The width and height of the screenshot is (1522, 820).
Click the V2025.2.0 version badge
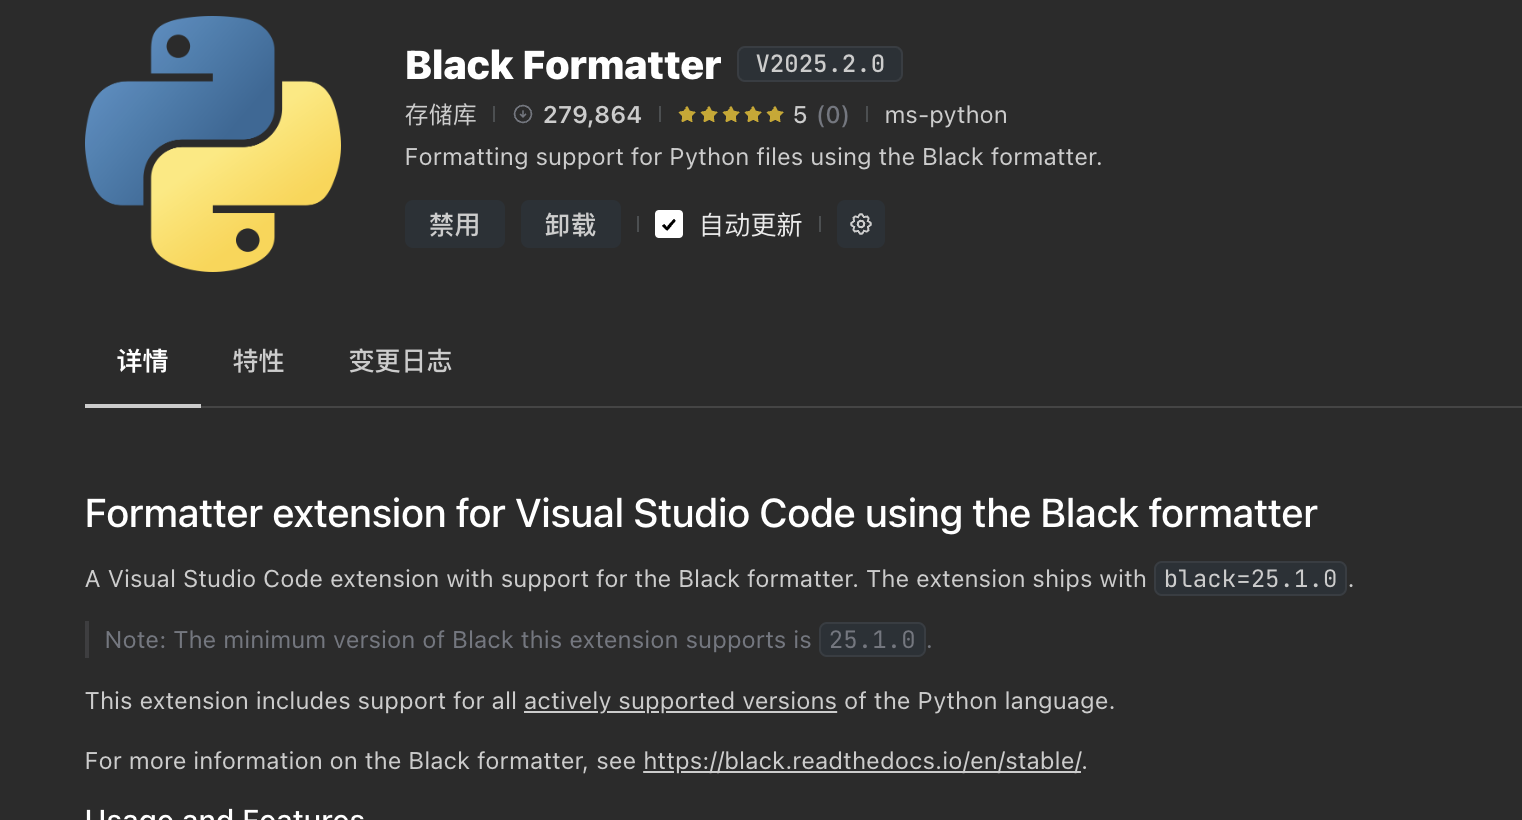pyautogui.click(x=820, y=64)
